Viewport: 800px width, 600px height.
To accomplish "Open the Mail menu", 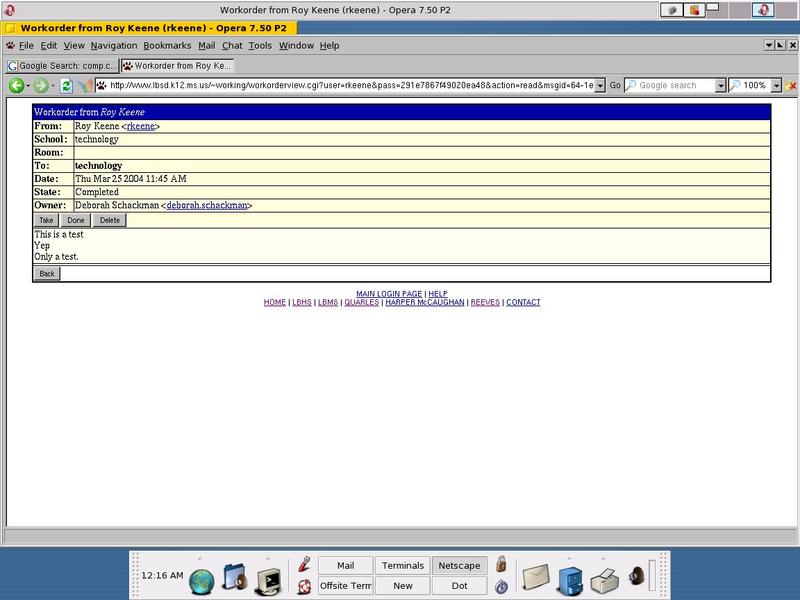I will click(x=207, y=45).
